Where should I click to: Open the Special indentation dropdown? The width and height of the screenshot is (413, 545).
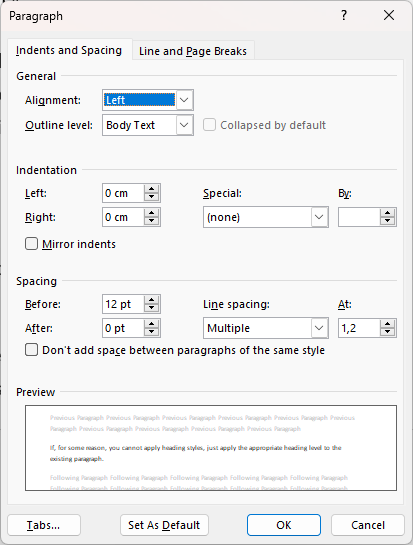(266, 217)
